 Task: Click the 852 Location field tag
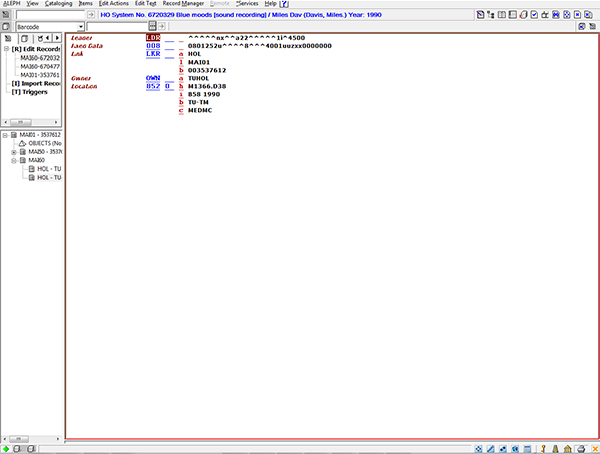152,85
